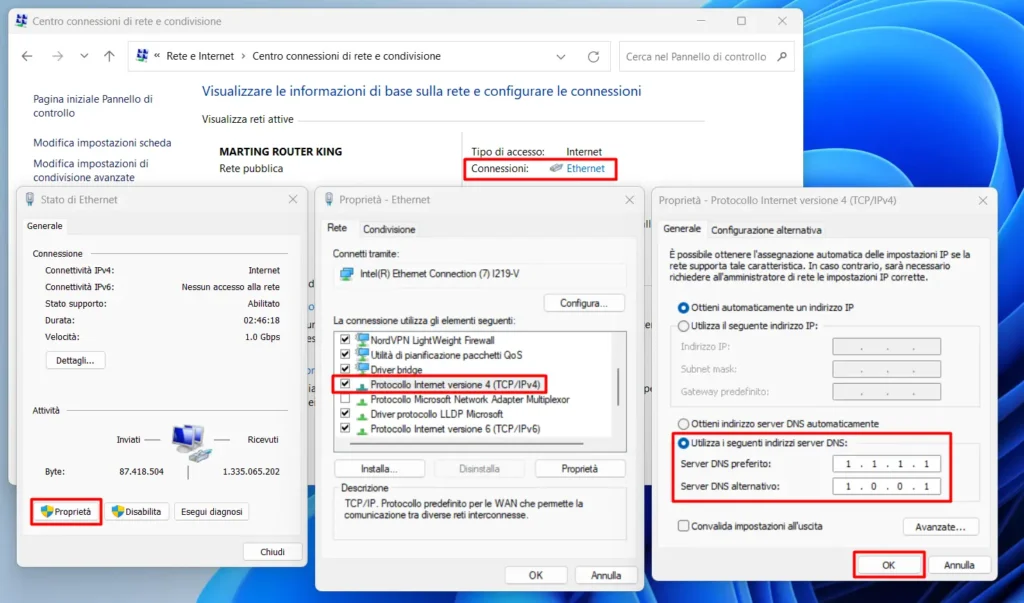Click Annulla in Proprietà - Ethernet
The image size is (1024, 603).
point(606,575)
